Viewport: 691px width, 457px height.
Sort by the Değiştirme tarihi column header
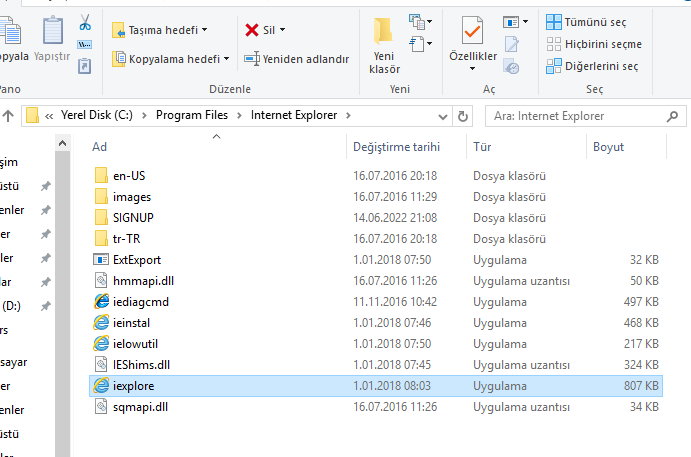(396, 147)
